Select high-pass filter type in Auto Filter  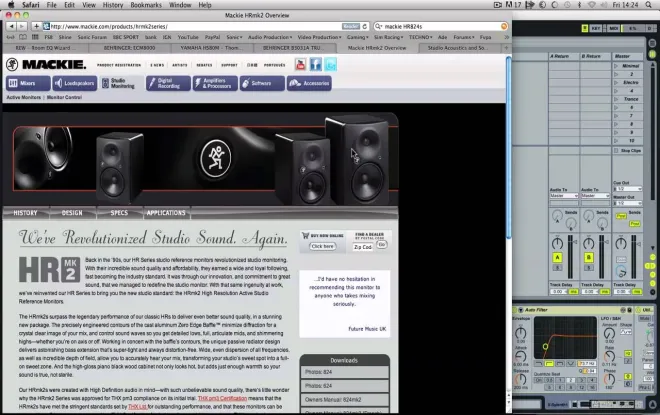549,363
